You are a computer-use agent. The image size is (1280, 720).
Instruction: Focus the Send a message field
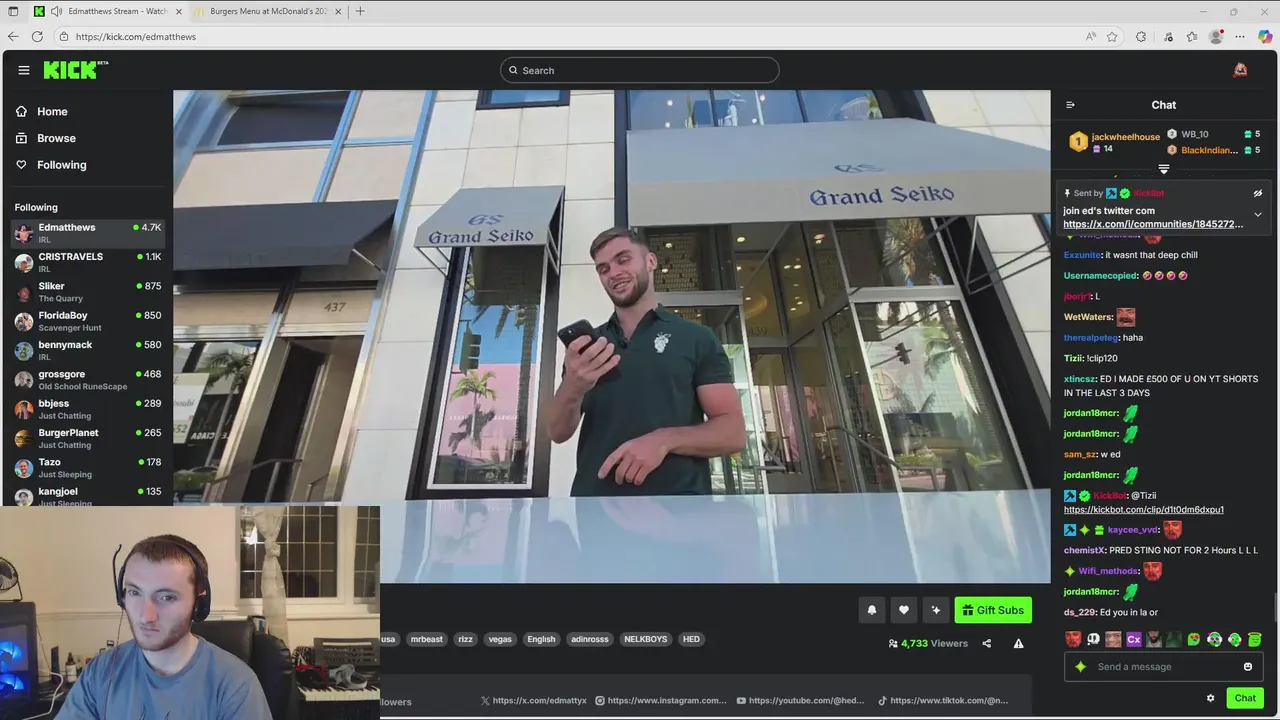[1164, 667]
